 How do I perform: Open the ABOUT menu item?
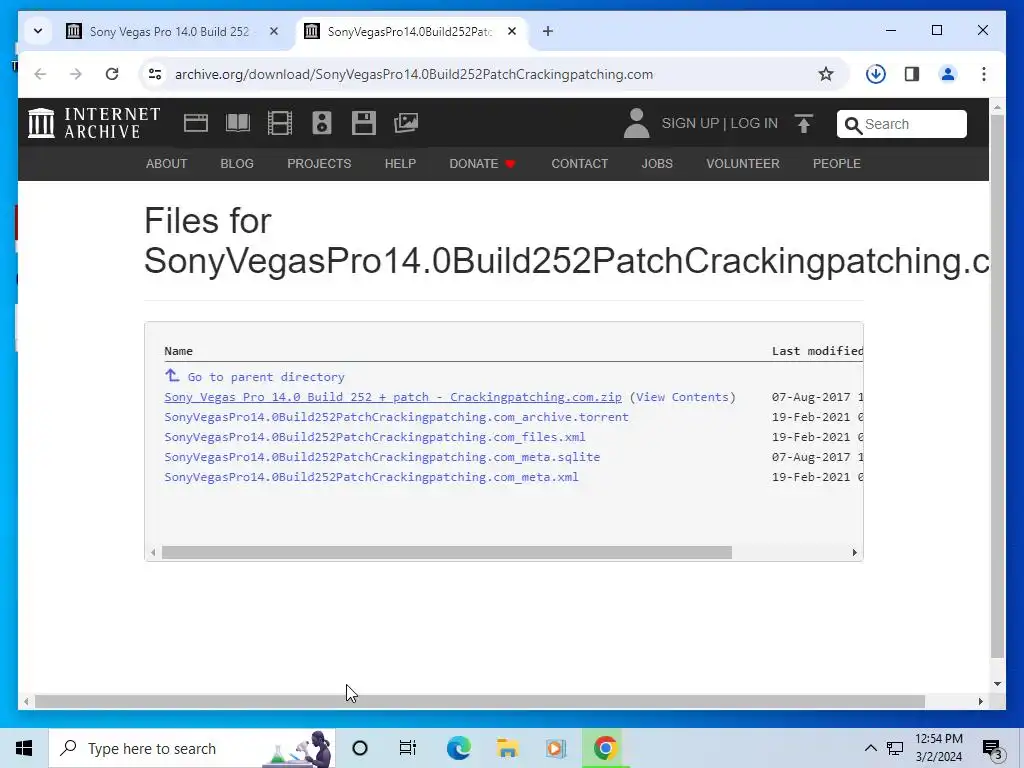click(x=167, y=163)
